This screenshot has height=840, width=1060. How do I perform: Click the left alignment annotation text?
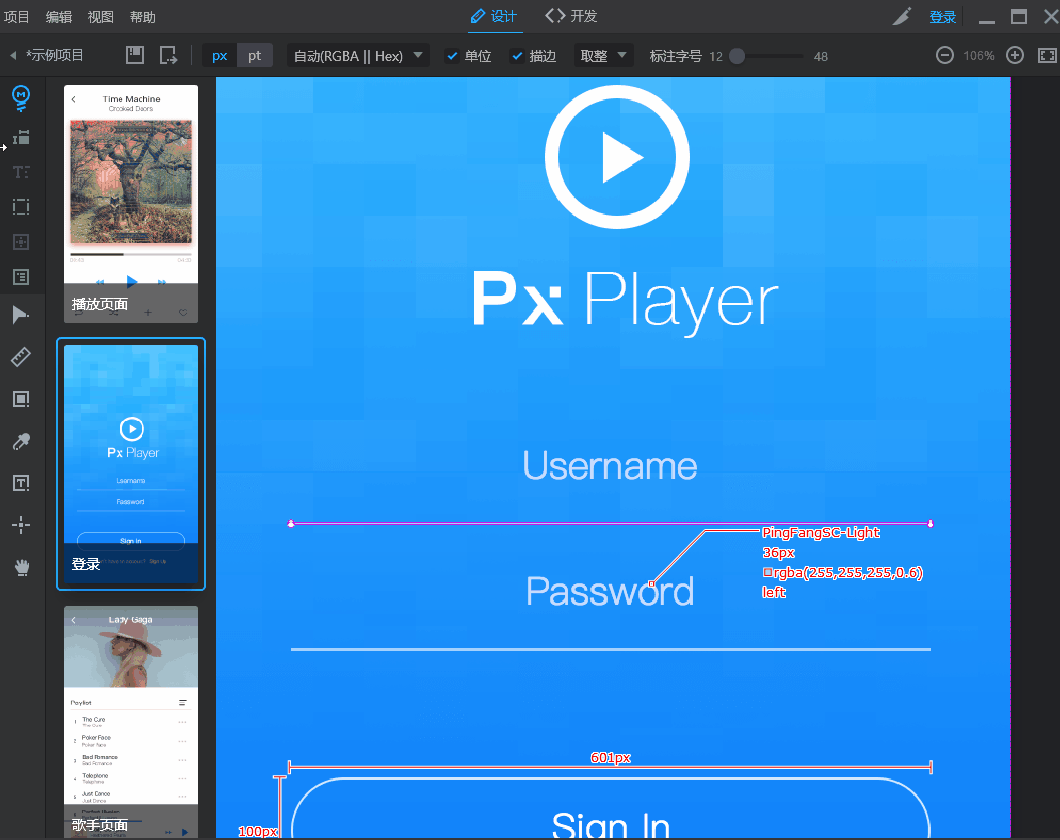click(x=774, y=593)
